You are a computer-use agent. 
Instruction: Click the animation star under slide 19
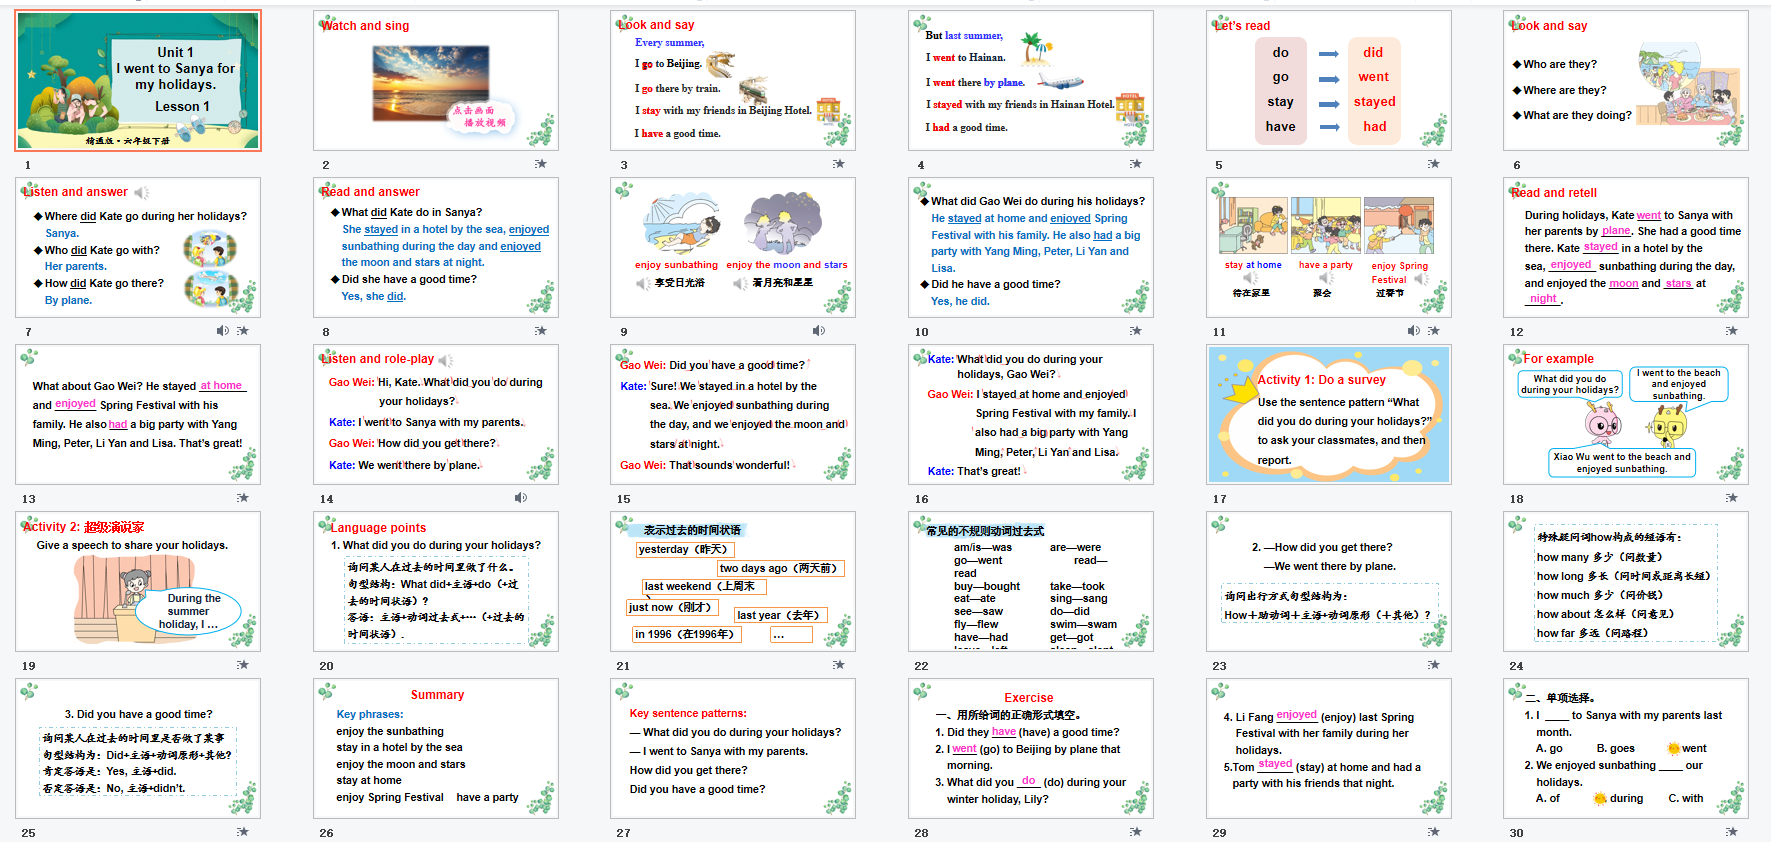pos(242,664)
